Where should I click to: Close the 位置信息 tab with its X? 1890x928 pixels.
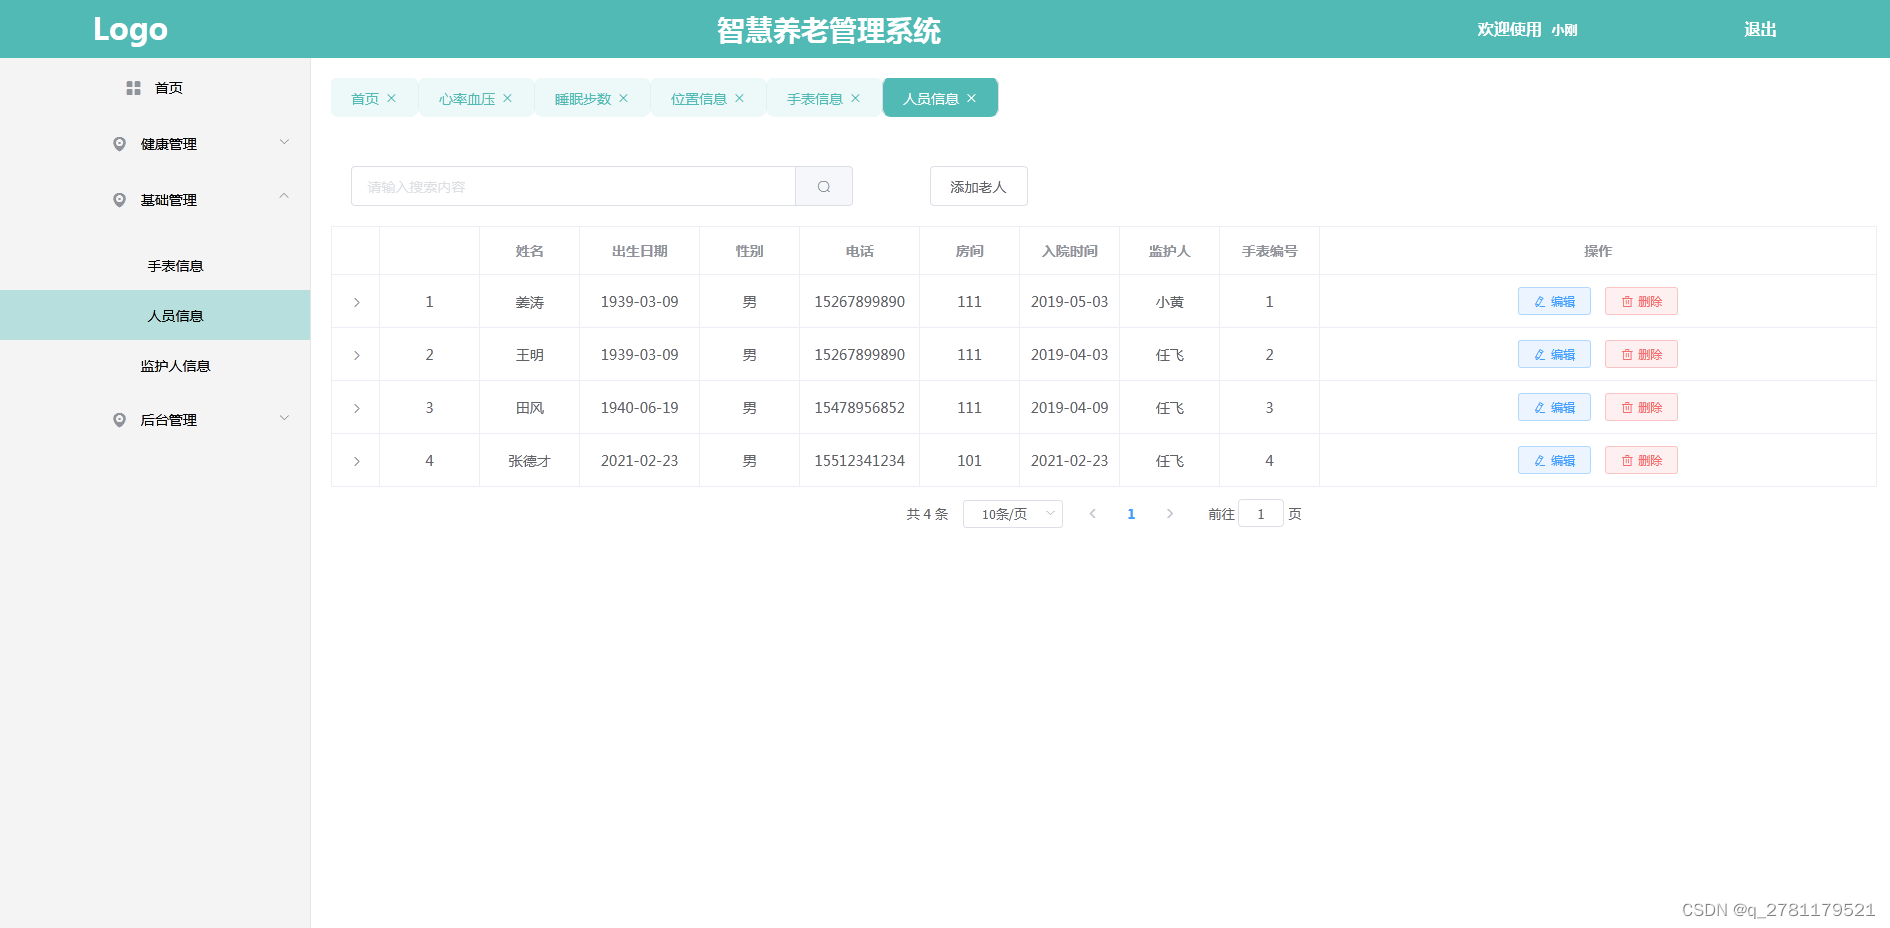click(x=740, y=98)
